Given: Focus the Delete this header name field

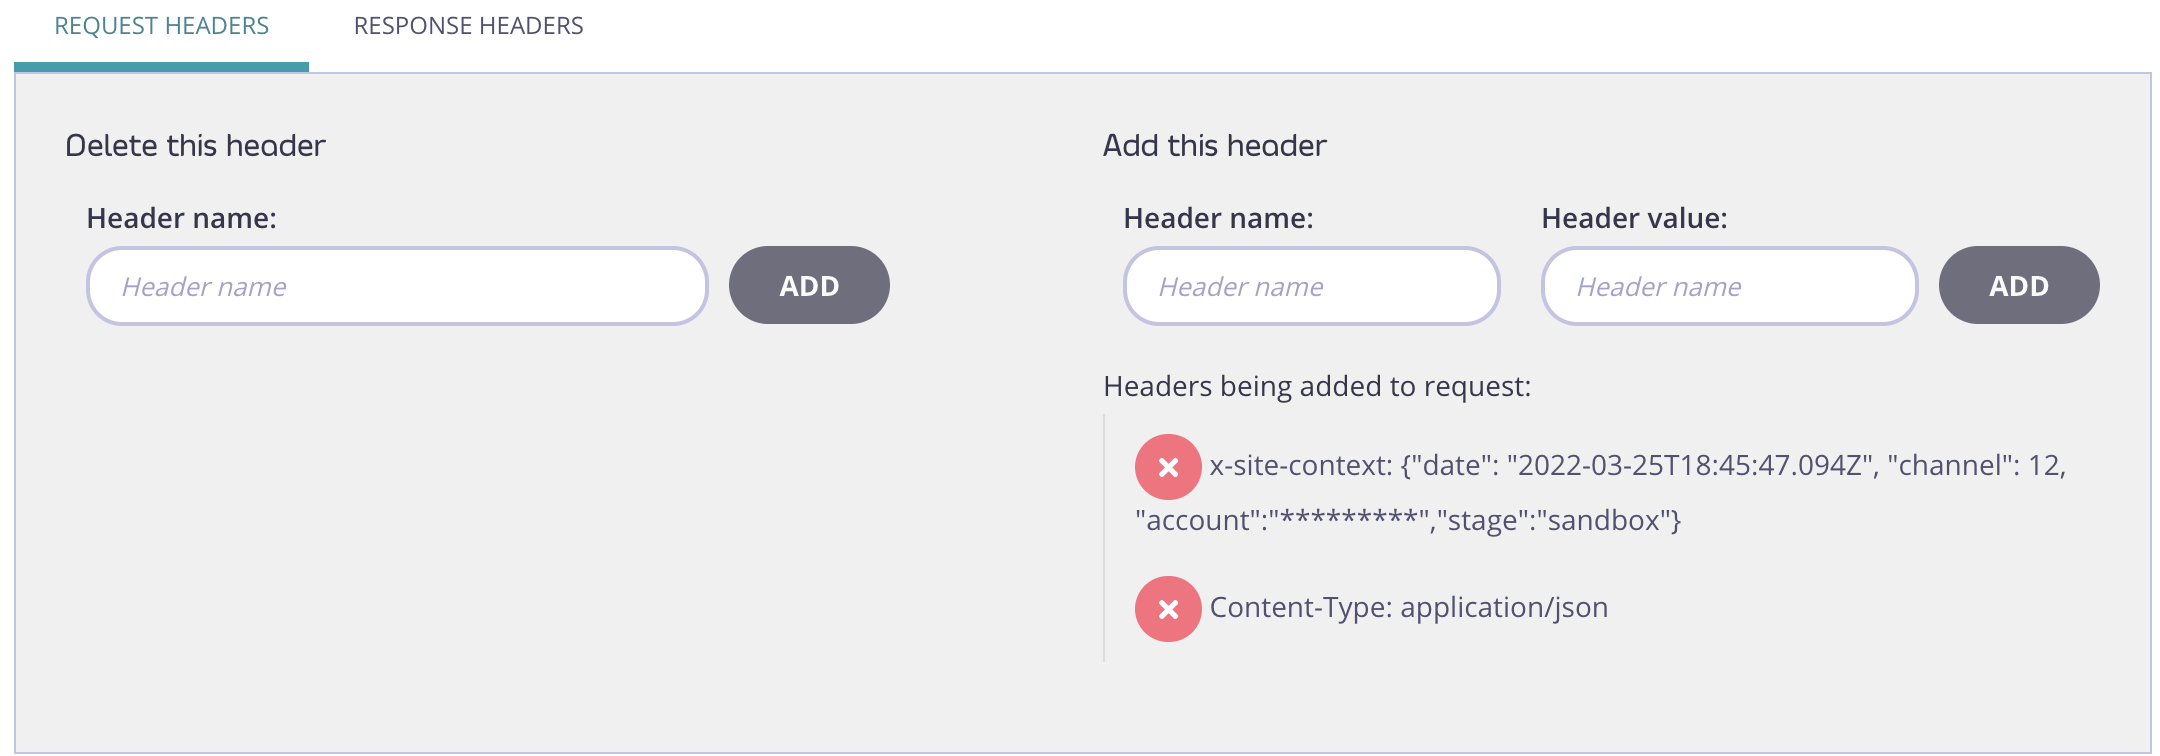Looking at the screenshot, I should tap(397, 286).
